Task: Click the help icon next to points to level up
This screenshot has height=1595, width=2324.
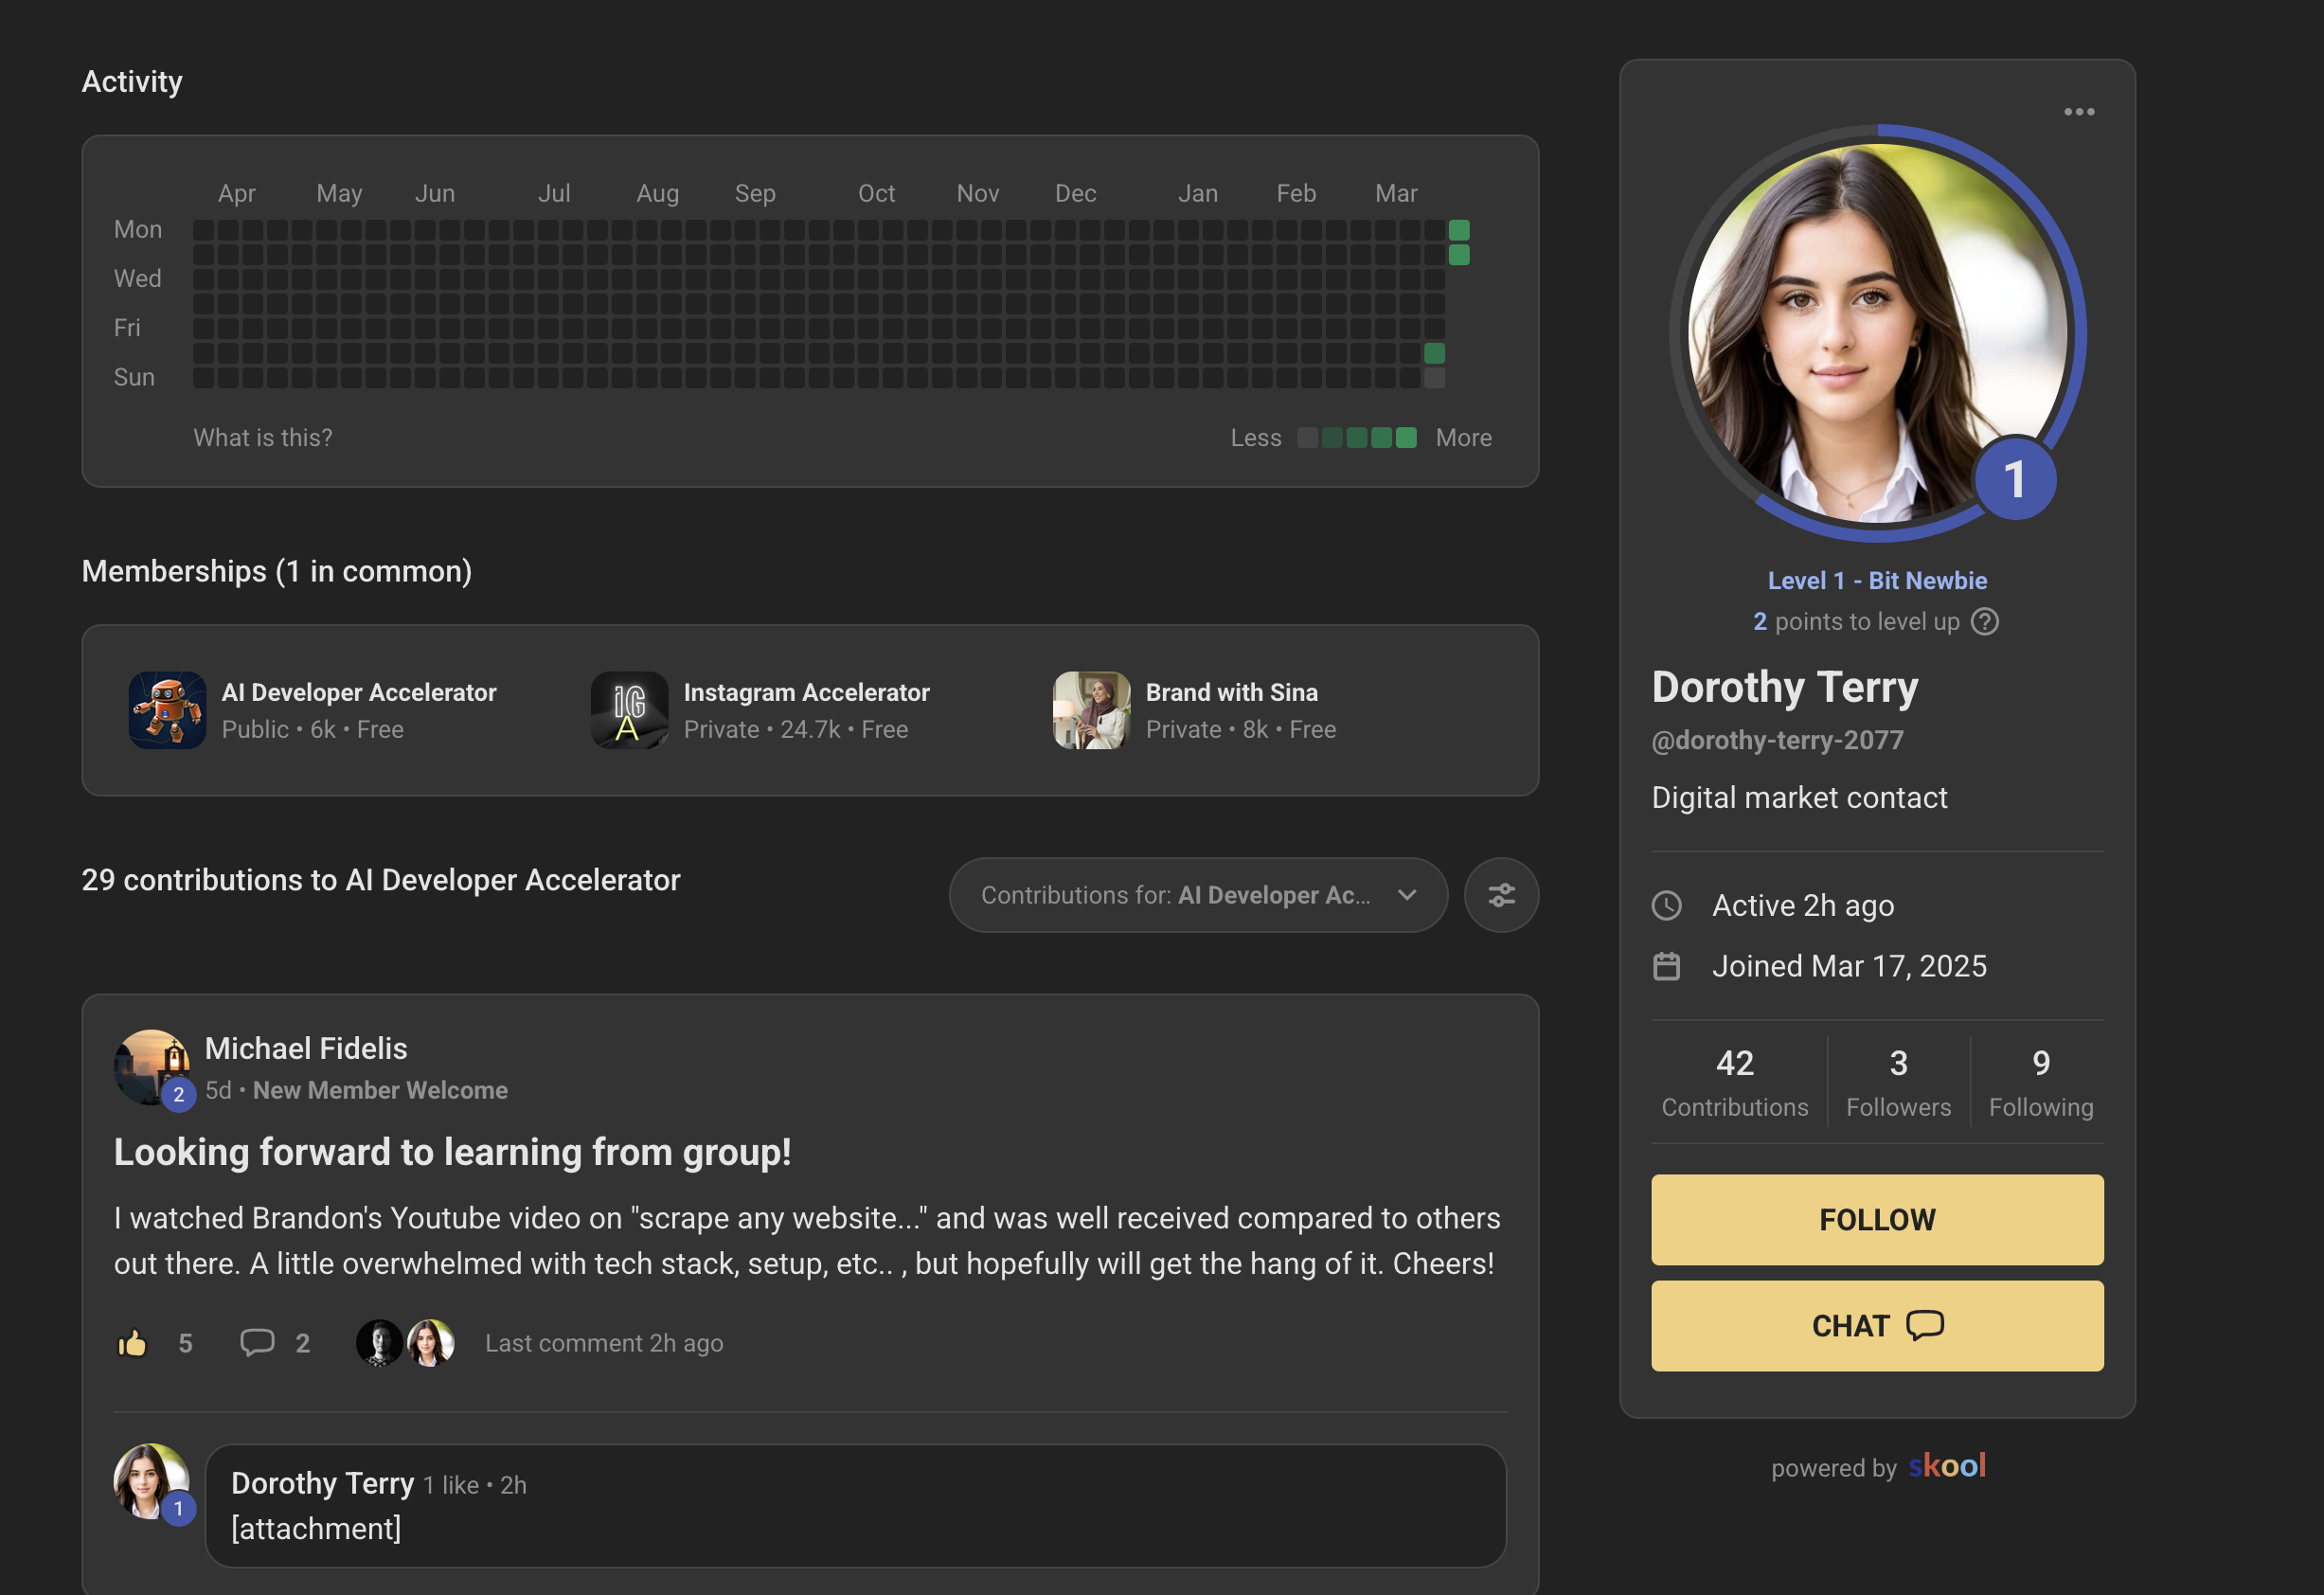Action: [x=1986, y=622]
